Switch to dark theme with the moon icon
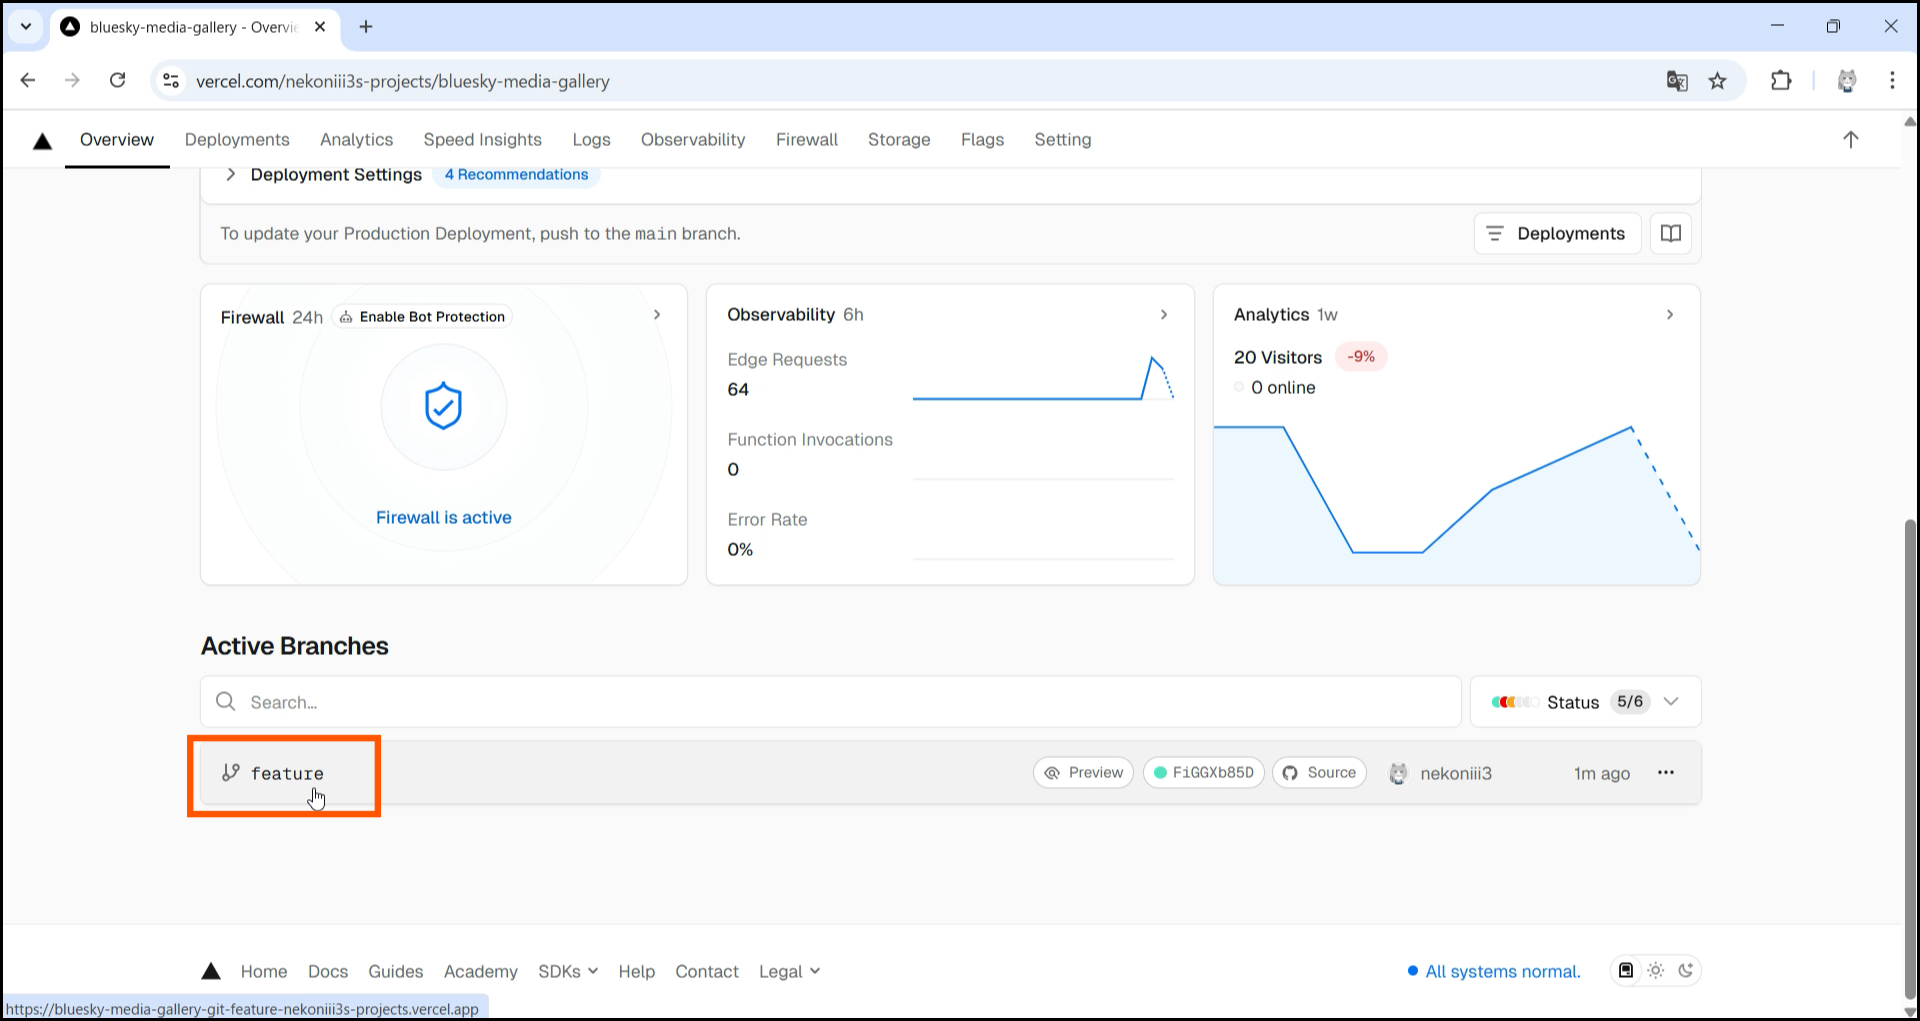 click(x=1686, y=970)
